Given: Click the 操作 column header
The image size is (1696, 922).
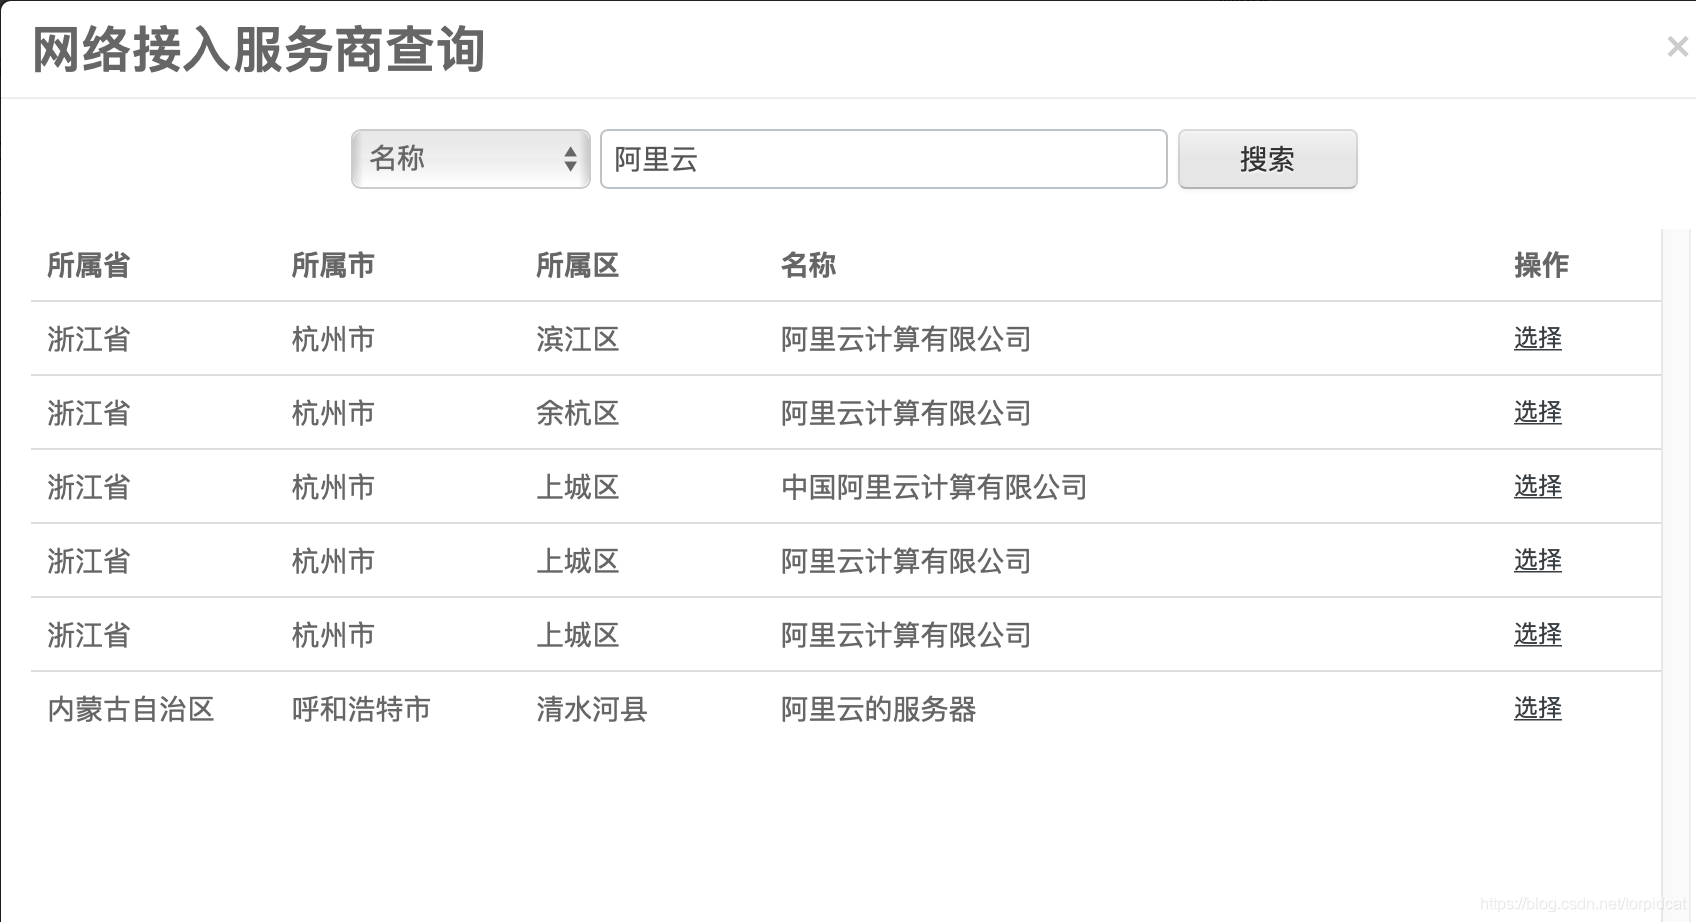Looking at the screenshot, I should coord(1541,266).
